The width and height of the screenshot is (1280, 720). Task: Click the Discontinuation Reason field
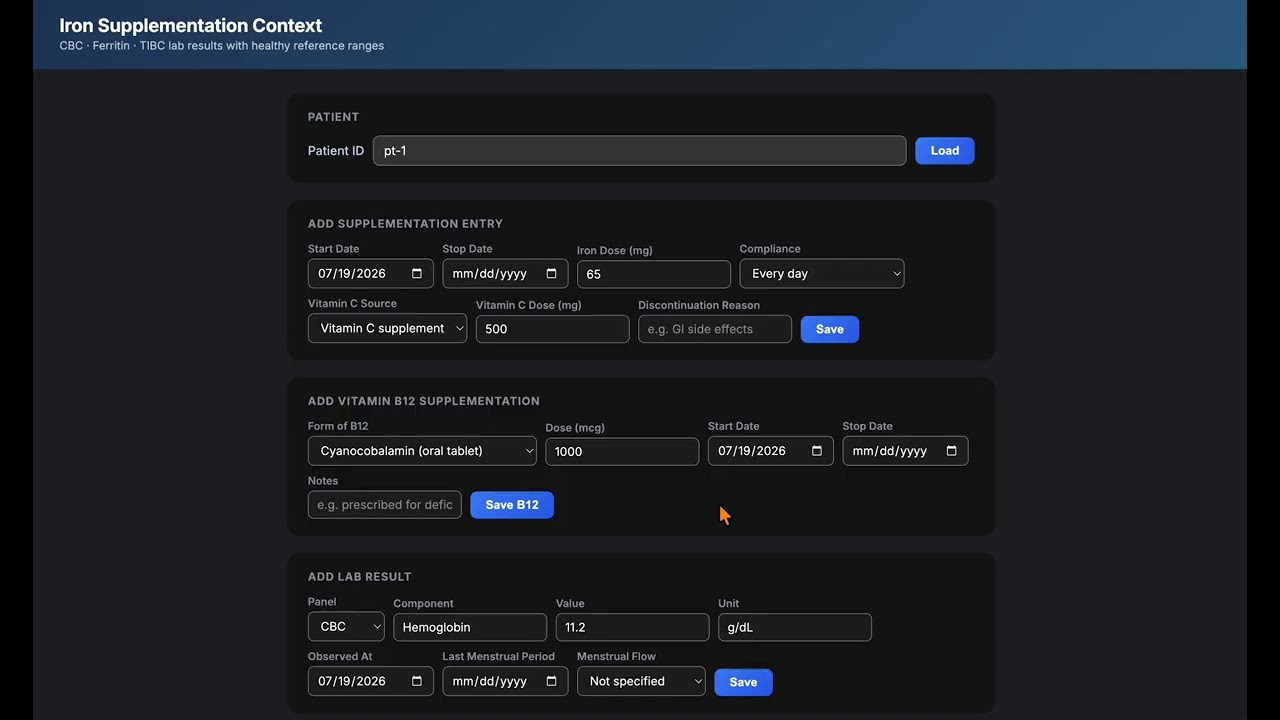(715, 329)
